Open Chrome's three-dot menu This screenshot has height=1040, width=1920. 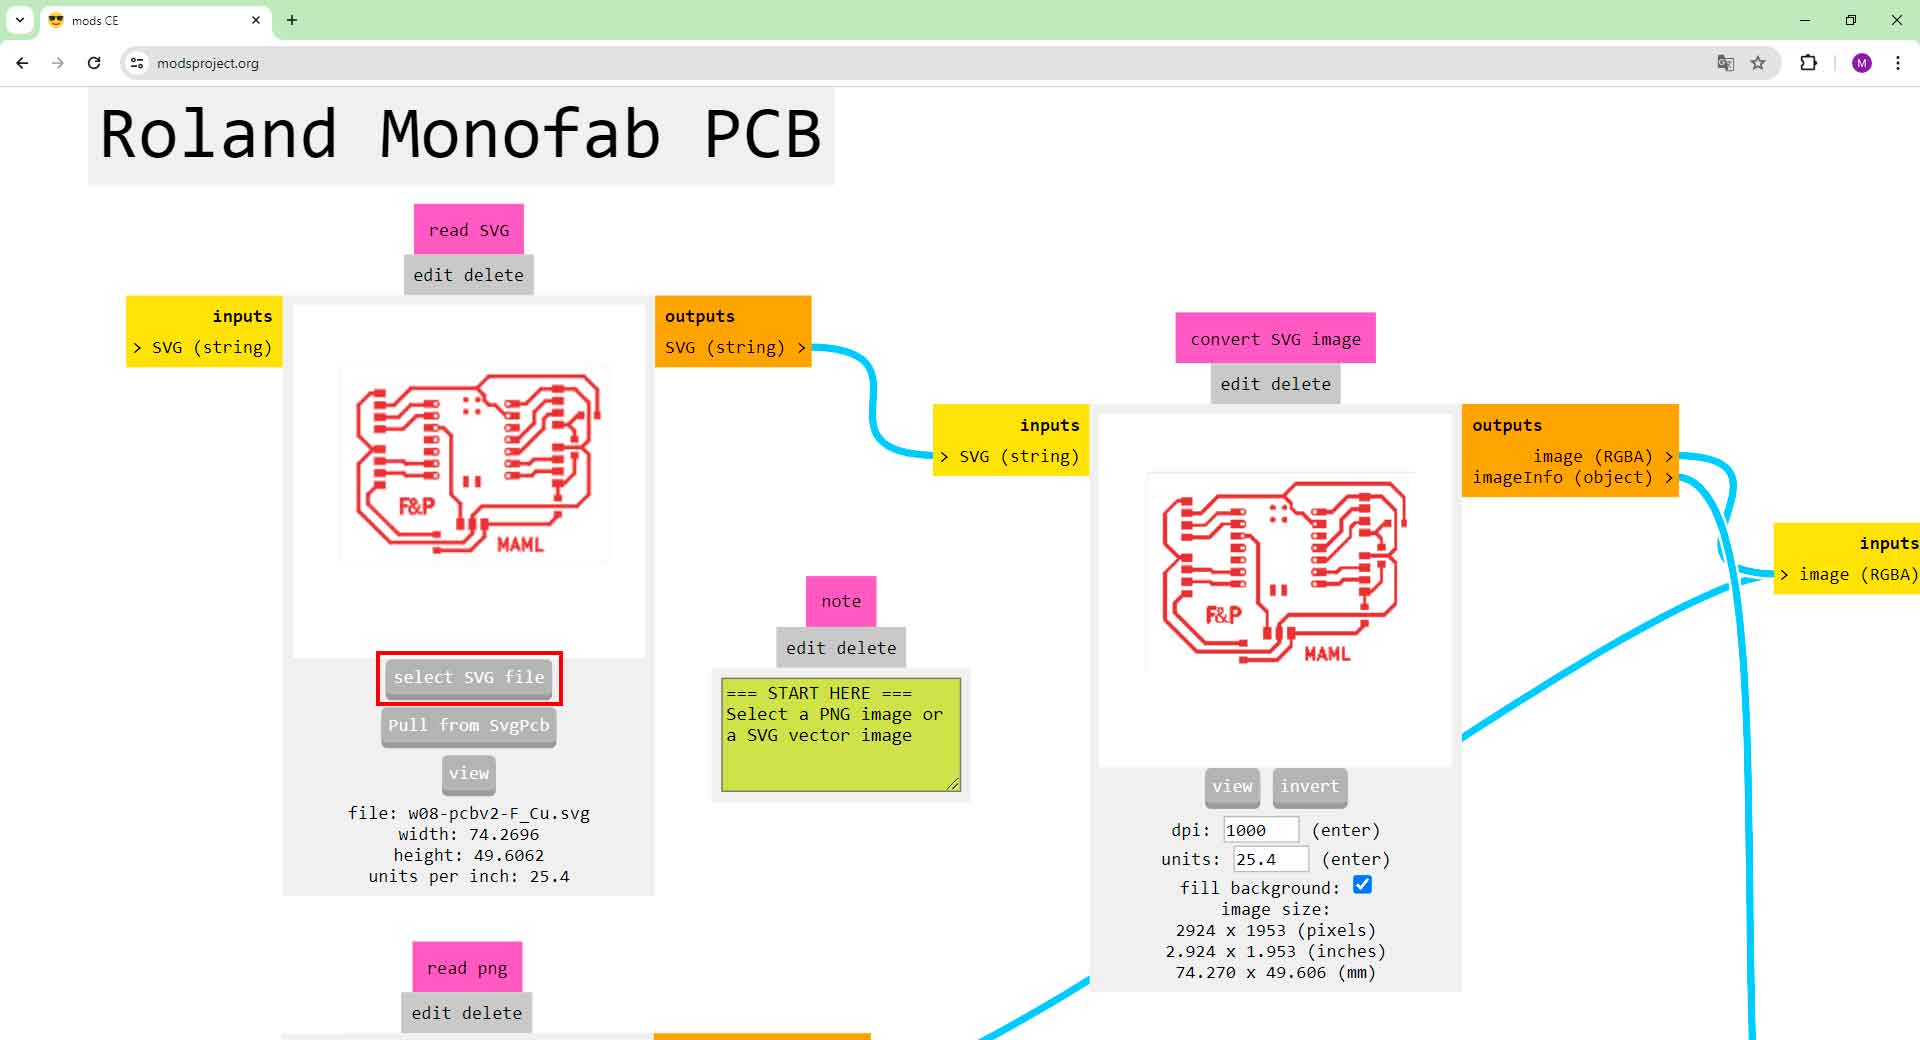click(x=1898, y=63)
